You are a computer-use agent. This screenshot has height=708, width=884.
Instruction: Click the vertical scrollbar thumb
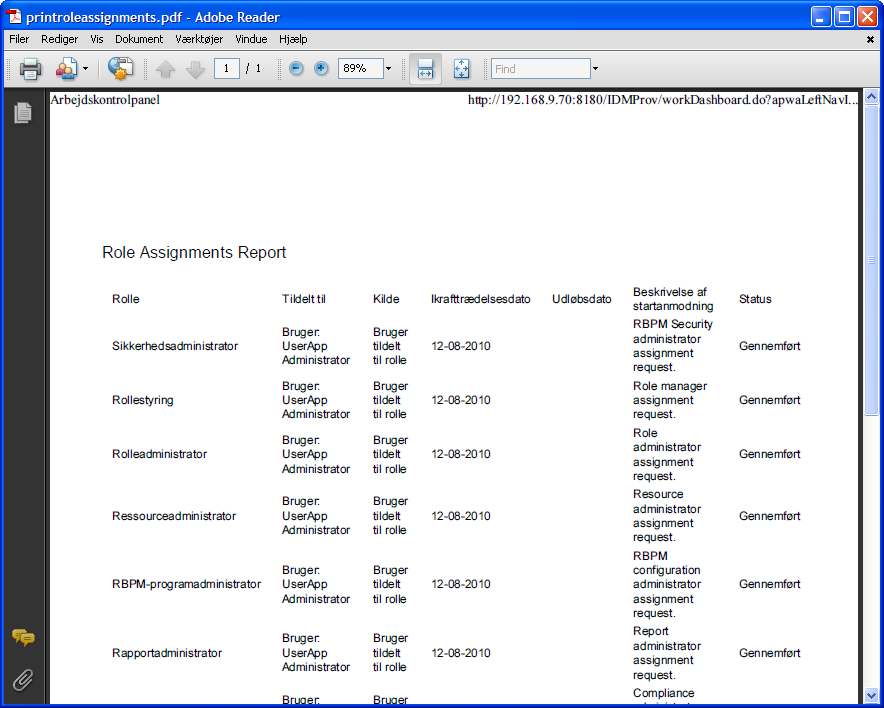(871, 260)
